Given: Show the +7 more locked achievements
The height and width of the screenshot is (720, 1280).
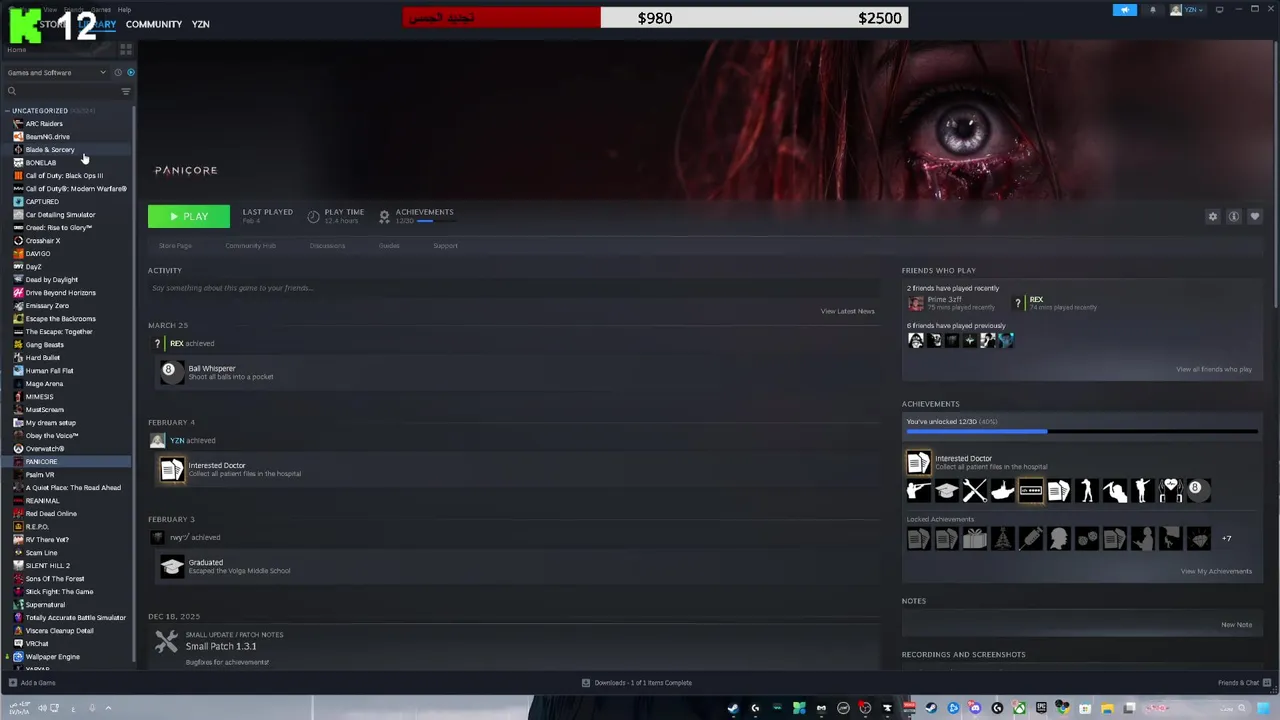Looking at the screenshot, I should [x=1226, y=539].
